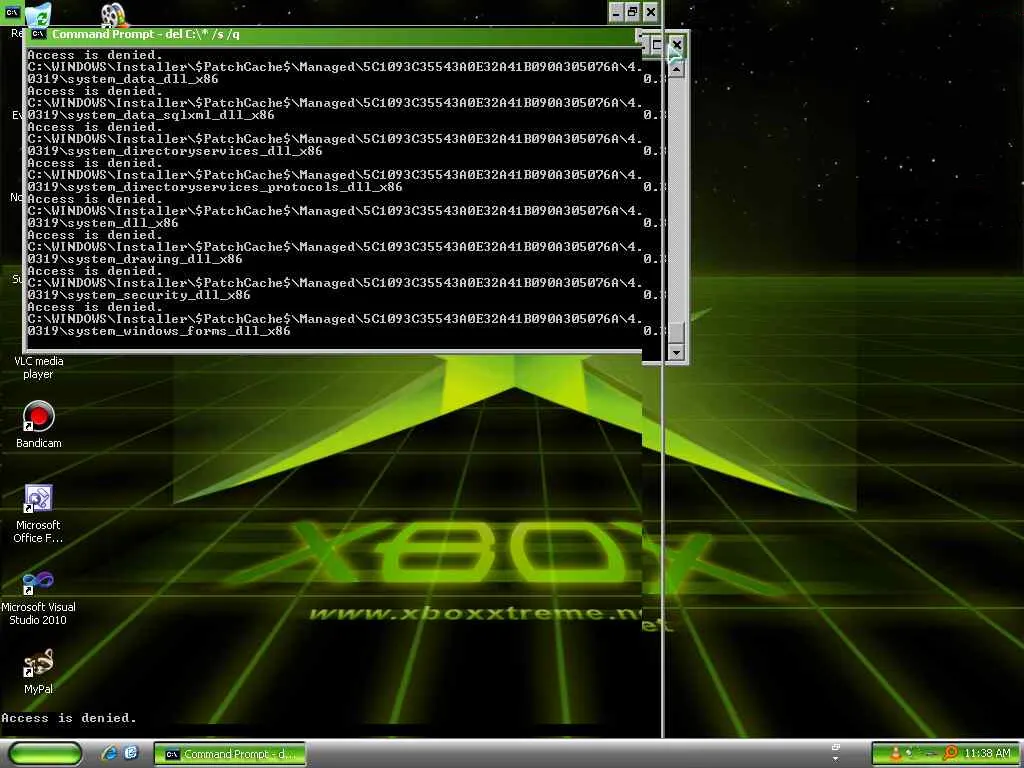The width and height of the screenshot is (1024, 768).
Task: Launch Microsoft Visual Studio 2010 shortcut
Action: [x=38, y=581]
